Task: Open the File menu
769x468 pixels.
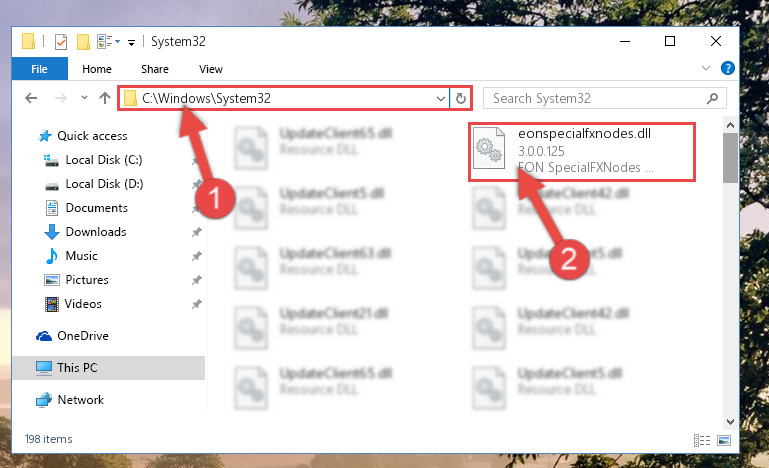Action: tap(39, 69)
